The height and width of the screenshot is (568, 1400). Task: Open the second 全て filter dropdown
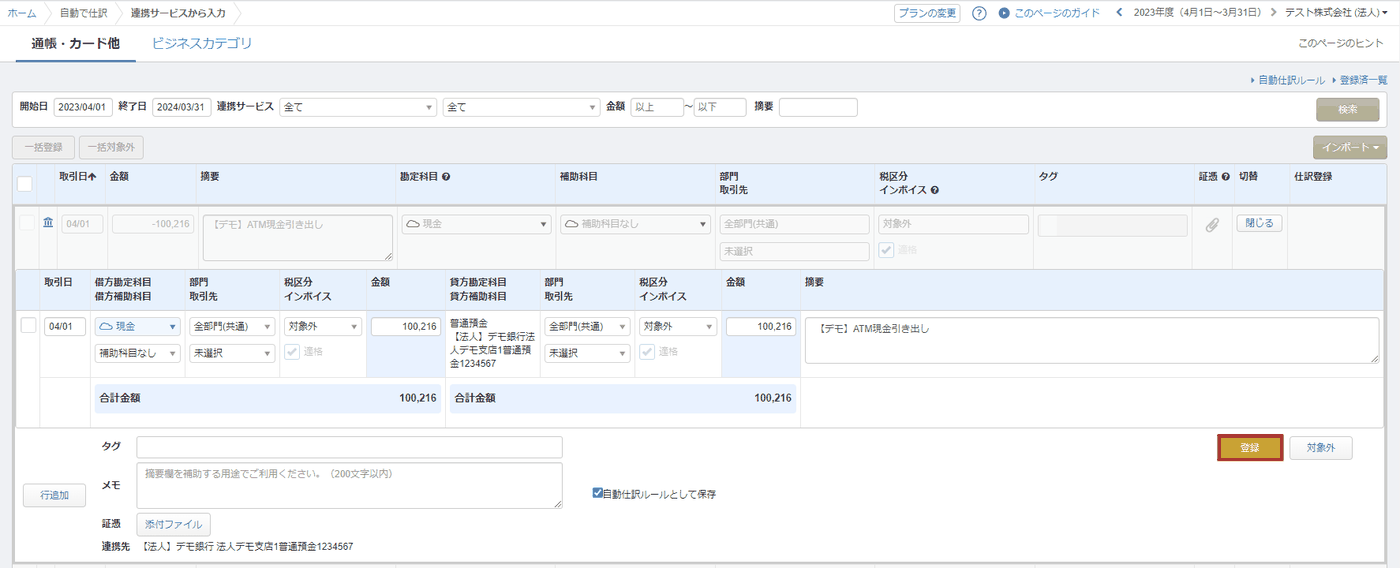(x=520, y=107)
